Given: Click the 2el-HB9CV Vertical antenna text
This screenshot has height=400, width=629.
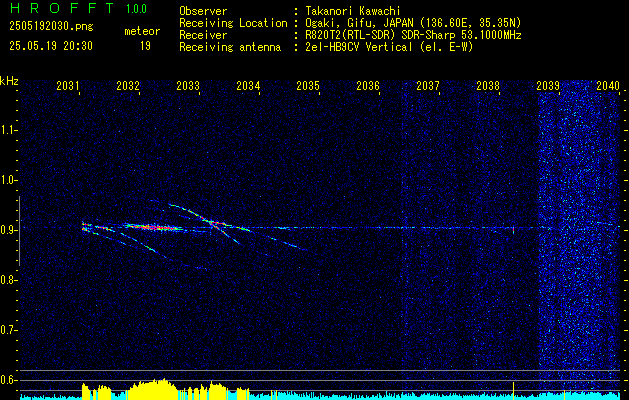Looking at the screenshot, I should point(389,47).
